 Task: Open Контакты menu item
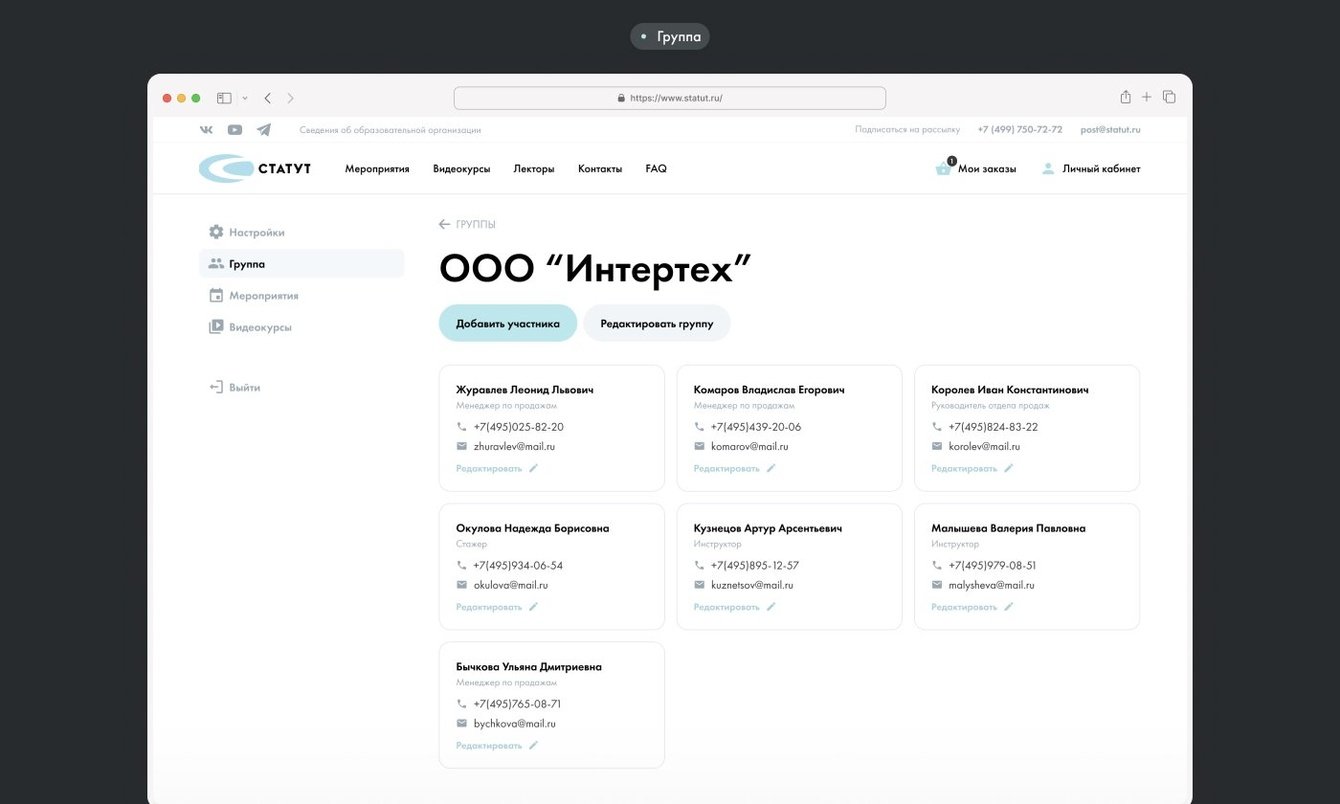point(600,169)
